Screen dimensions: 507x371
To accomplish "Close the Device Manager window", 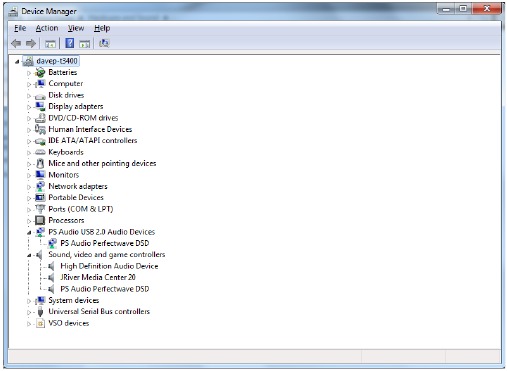I will tap(487, 9).
